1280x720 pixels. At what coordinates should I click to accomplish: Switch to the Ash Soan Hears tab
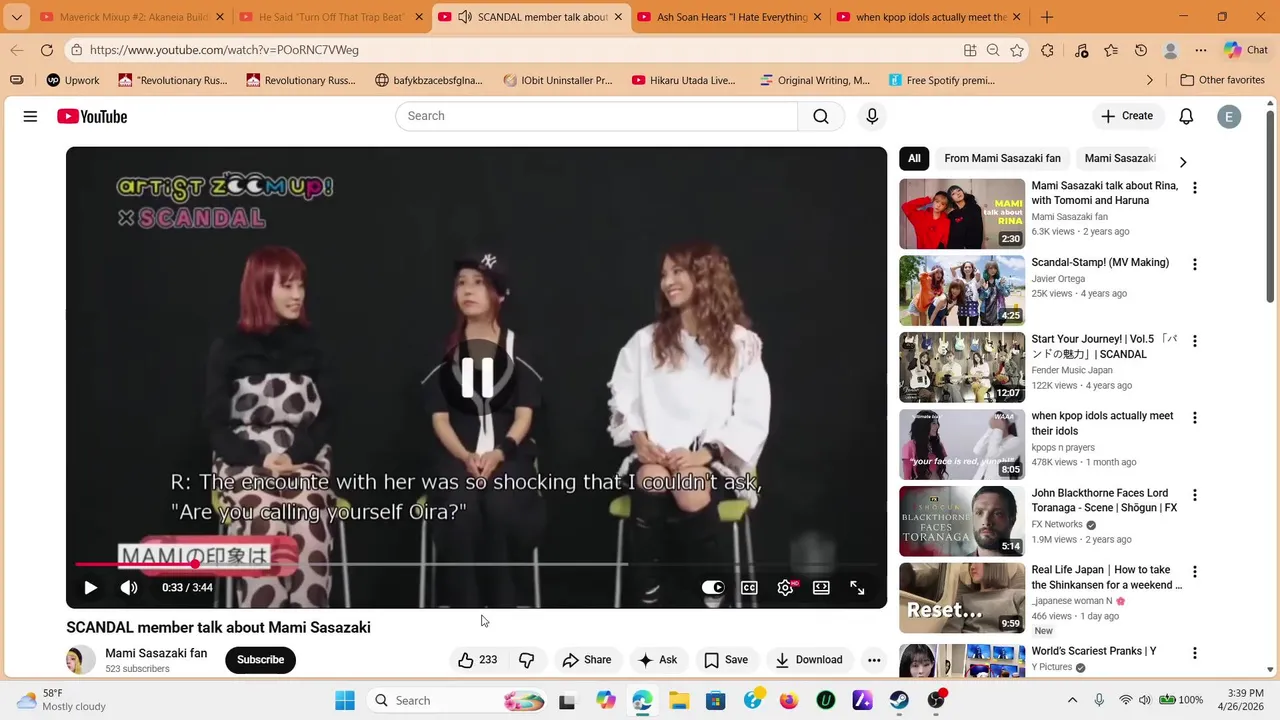(x=731, y=17)
